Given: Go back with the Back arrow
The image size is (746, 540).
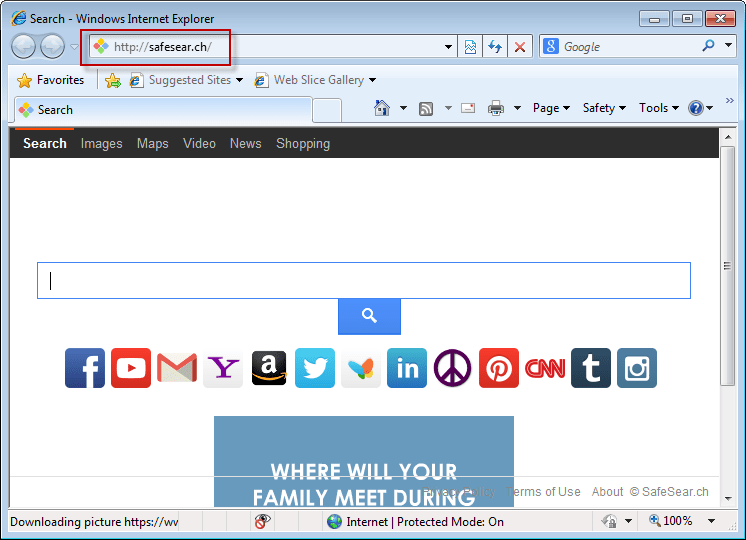Looking at the screenshot, I should (23, 47).
